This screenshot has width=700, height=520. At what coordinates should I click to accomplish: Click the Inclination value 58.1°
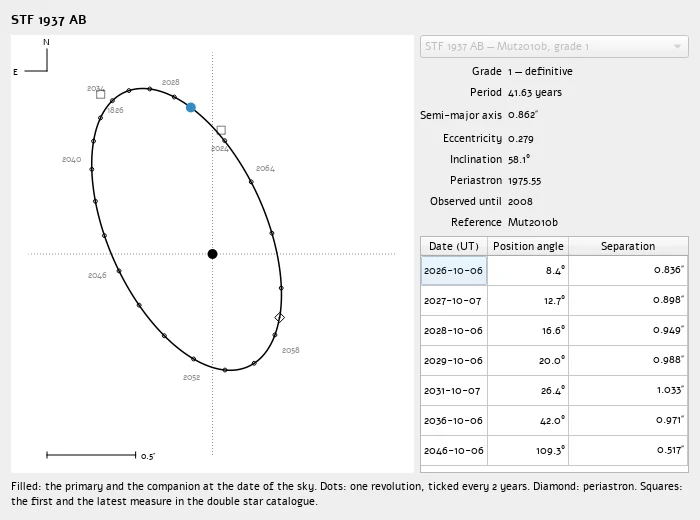tap(519, 159)
